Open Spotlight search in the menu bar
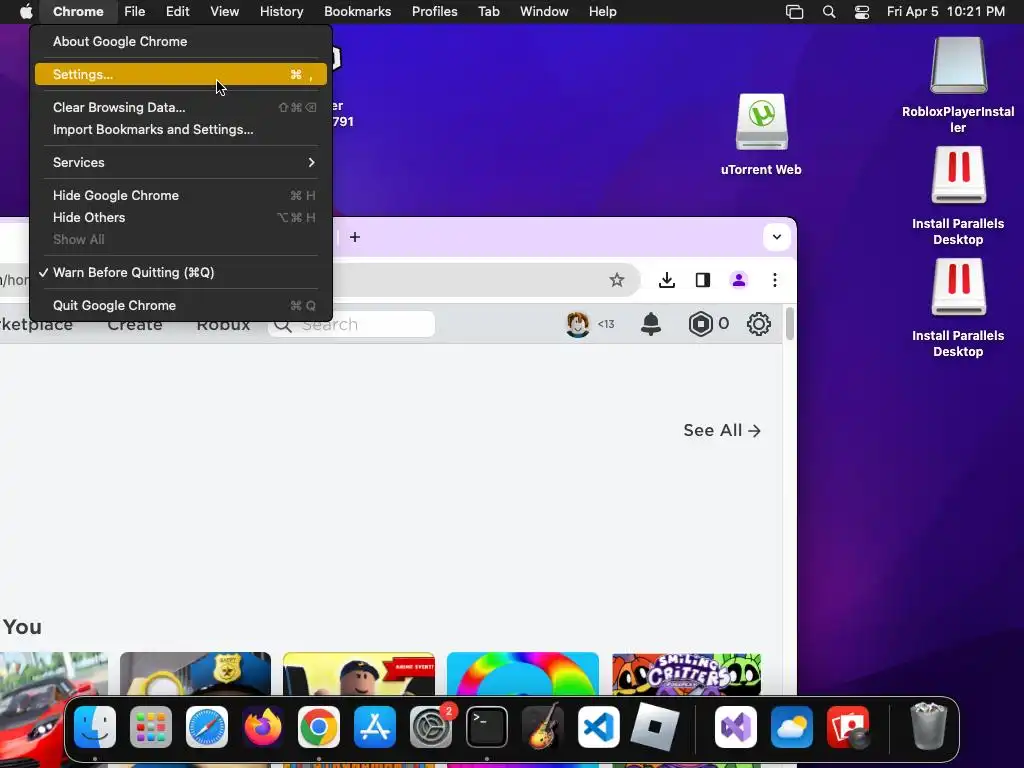 point(829,12)
